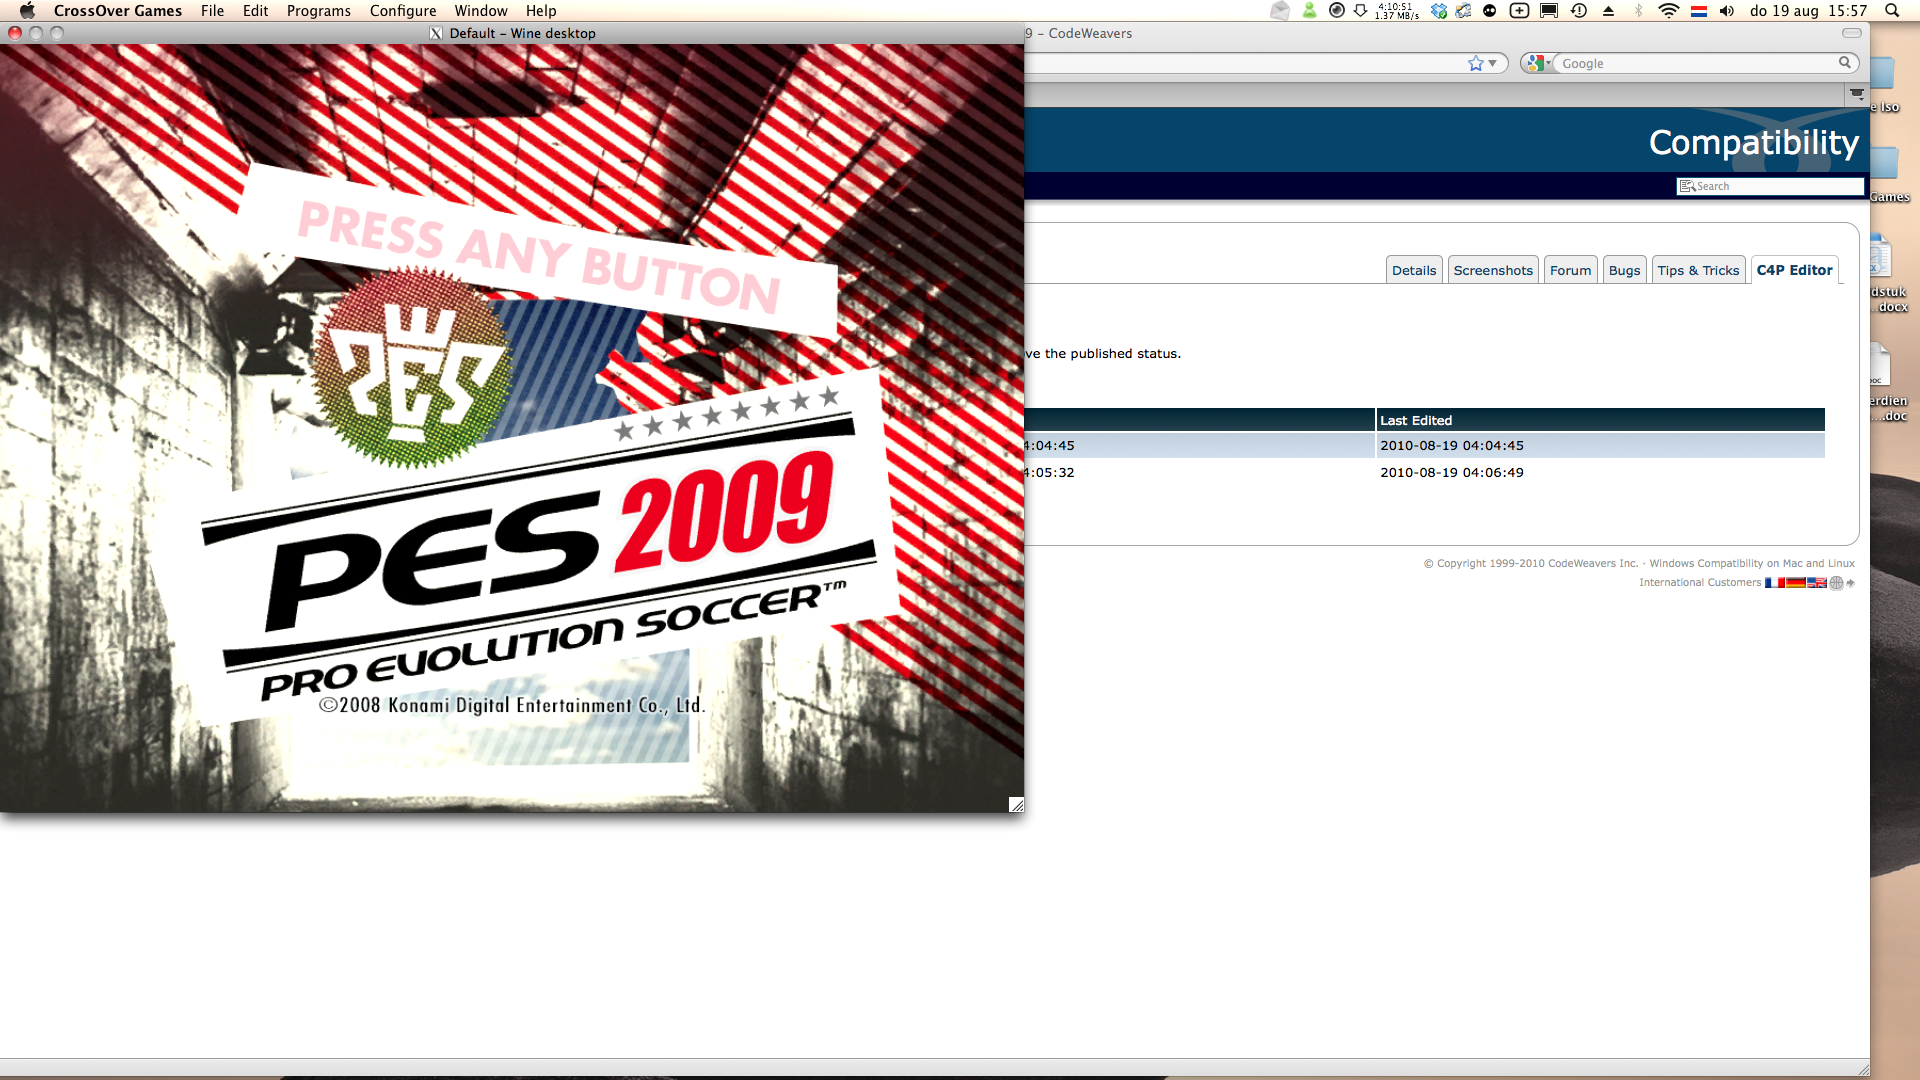Open the File menu
Screen dimensions: 1920x1080
[x=212, y=11]
